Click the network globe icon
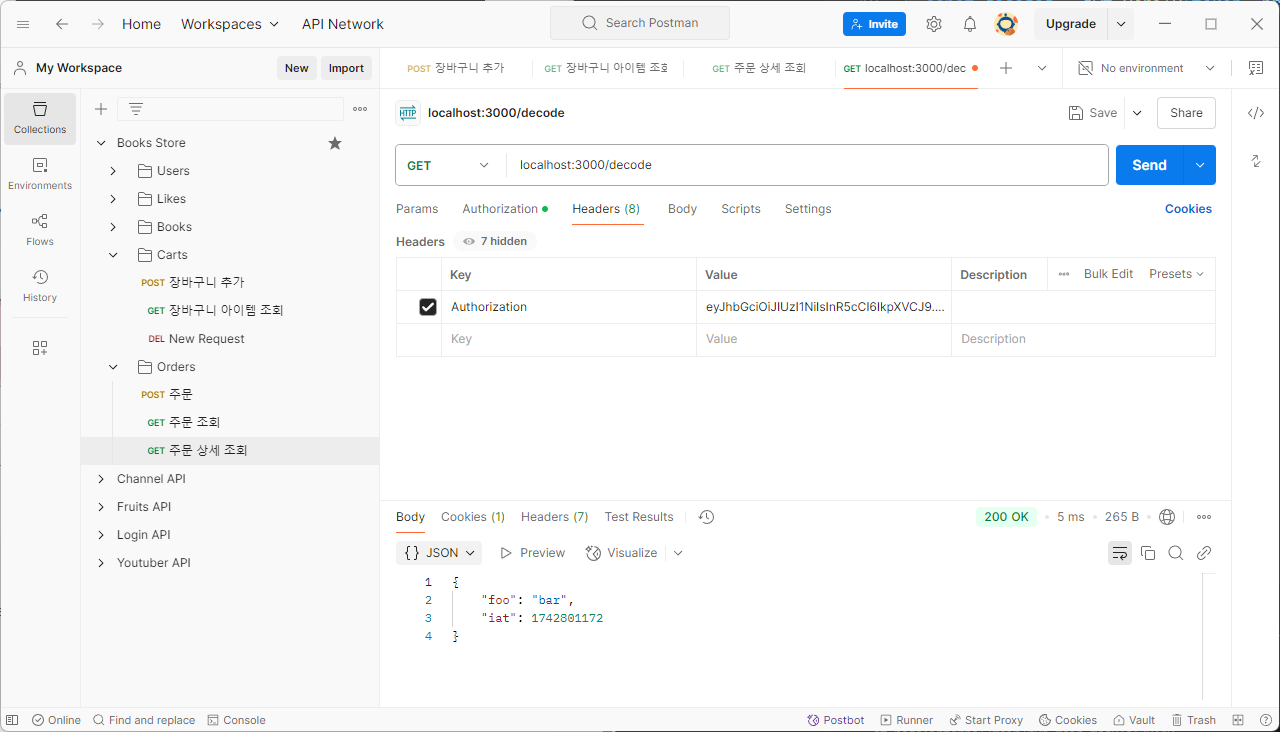This screenshot has height=732, width=1280. [x=1167, y=517]
